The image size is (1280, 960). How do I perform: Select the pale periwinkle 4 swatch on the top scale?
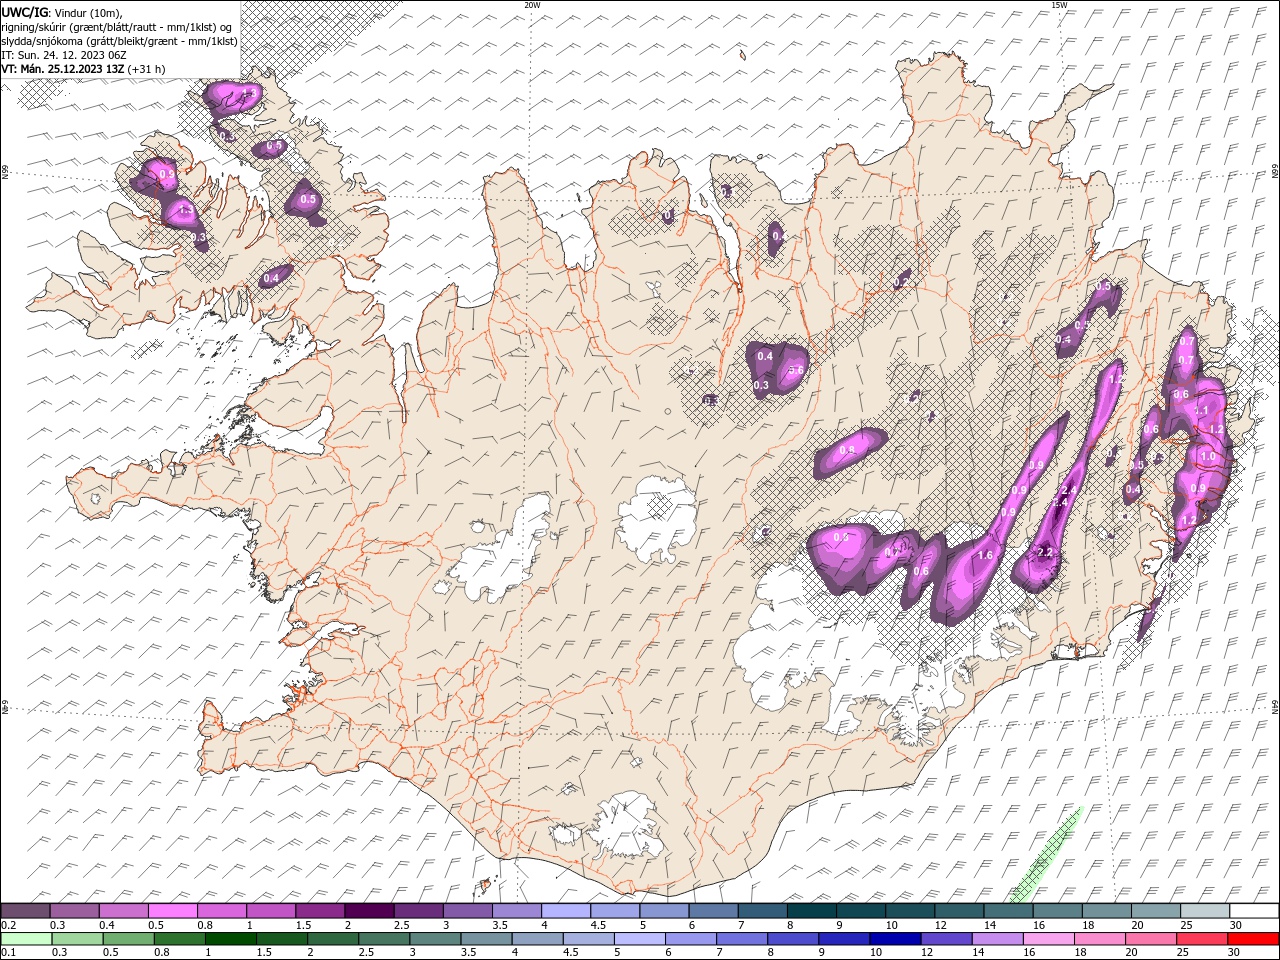click(x=566, y=911)
